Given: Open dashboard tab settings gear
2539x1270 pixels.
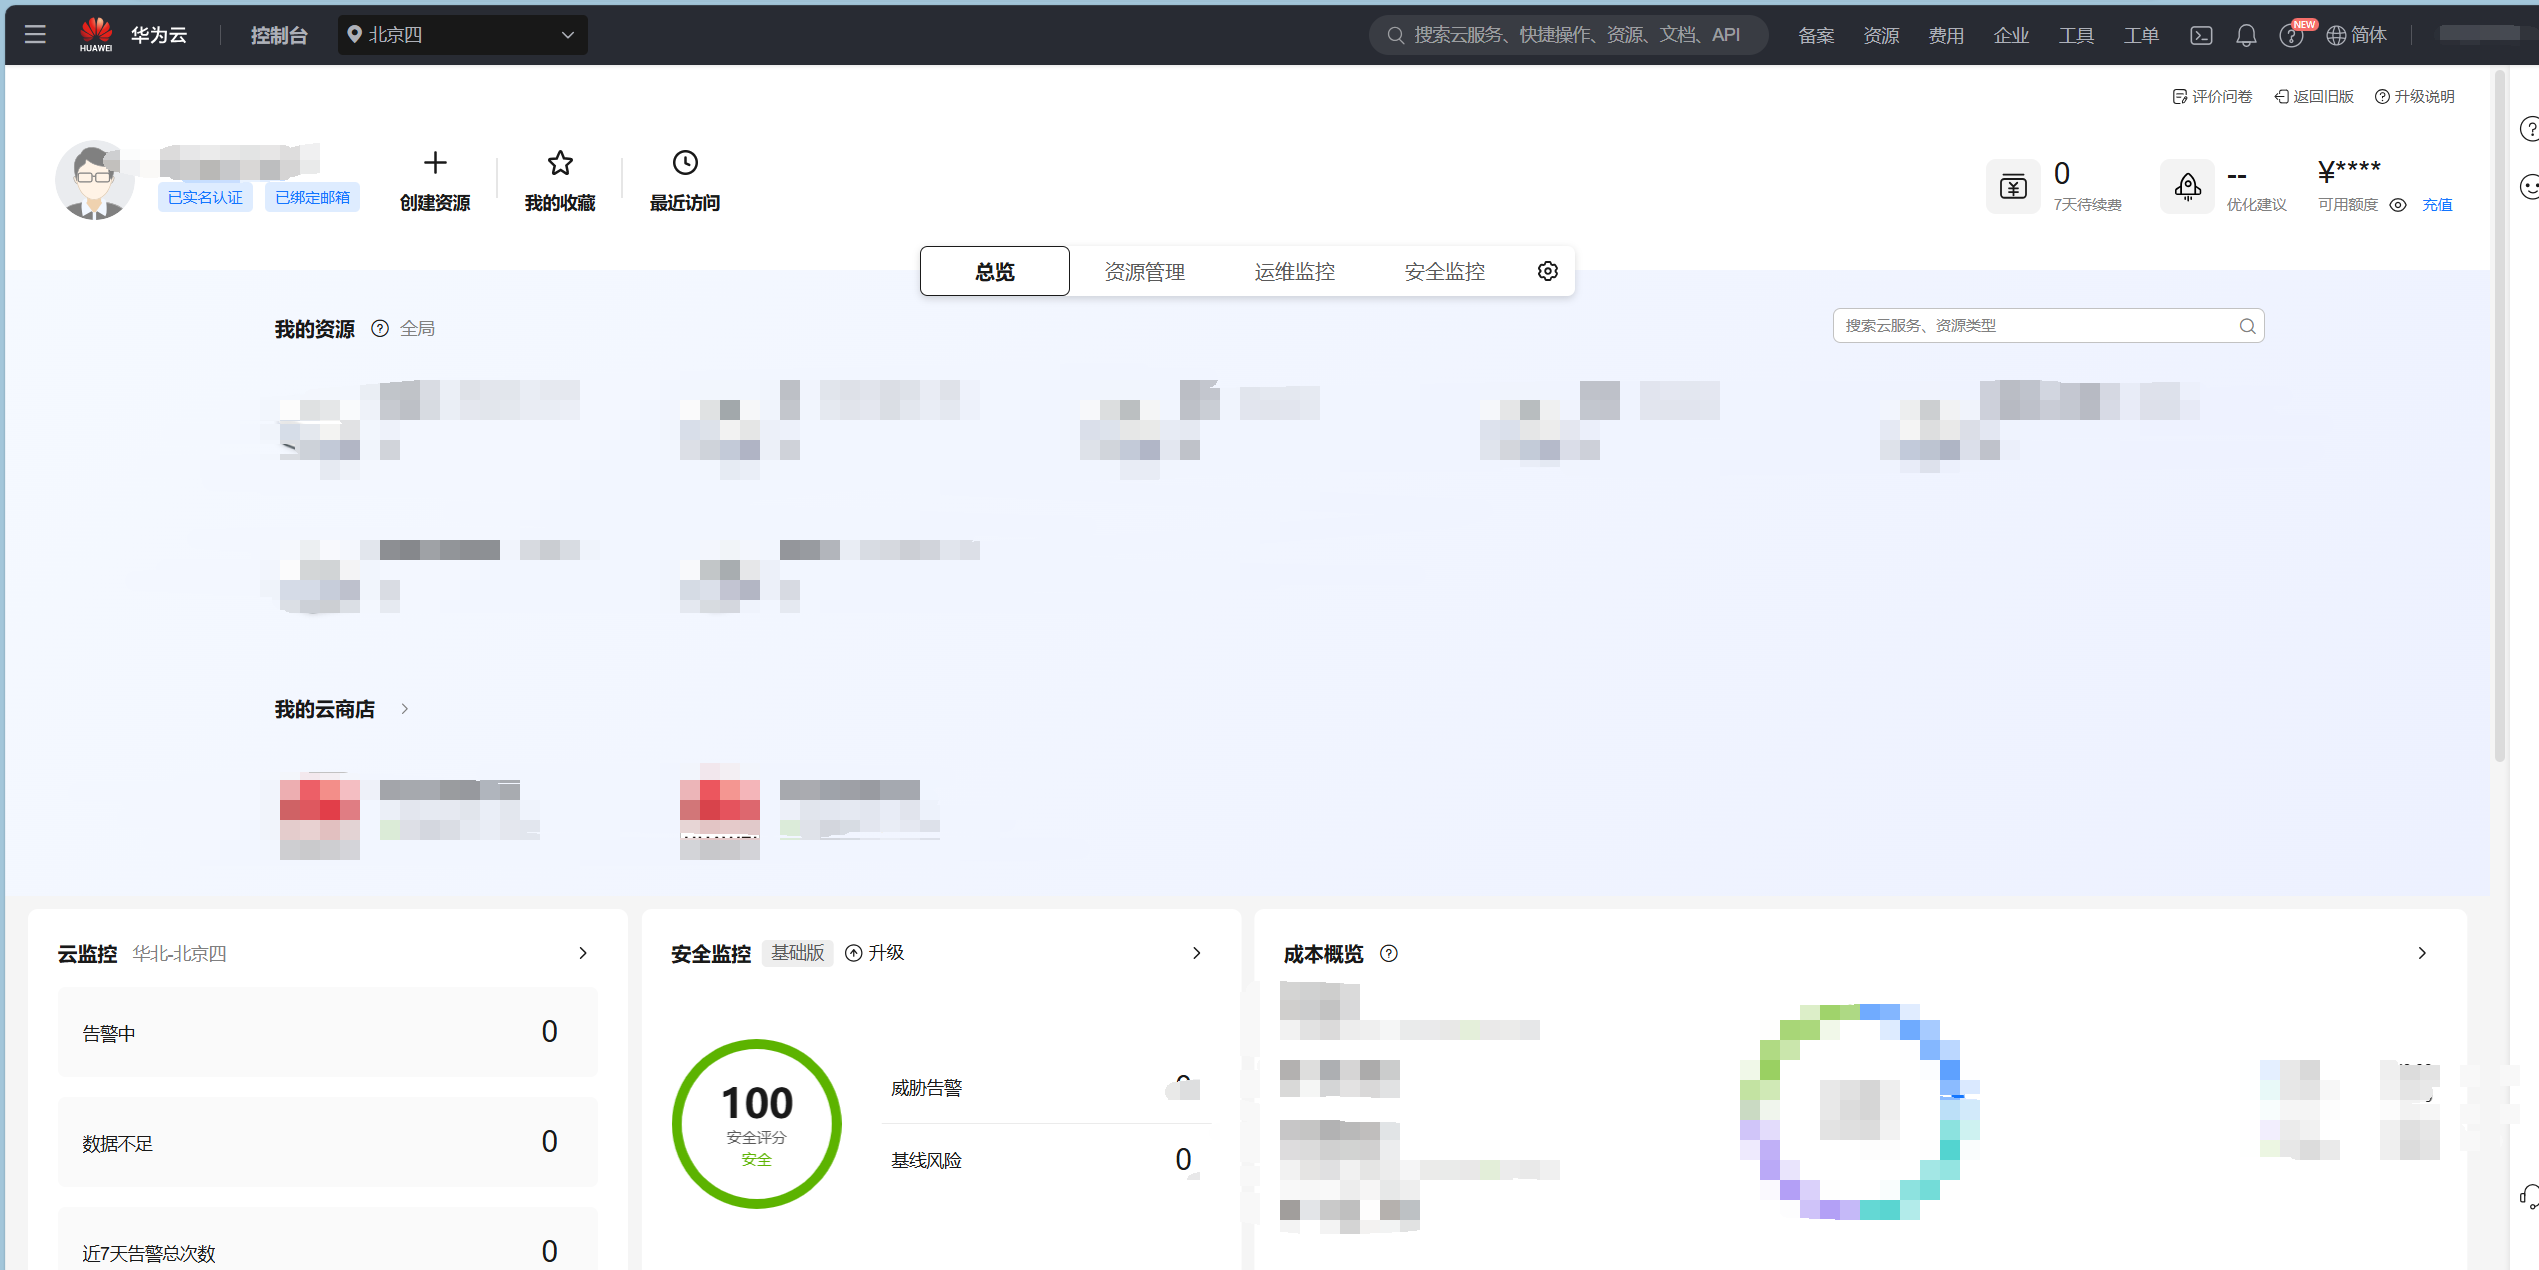Looking at the screenshot, I should pos(1547,271).
